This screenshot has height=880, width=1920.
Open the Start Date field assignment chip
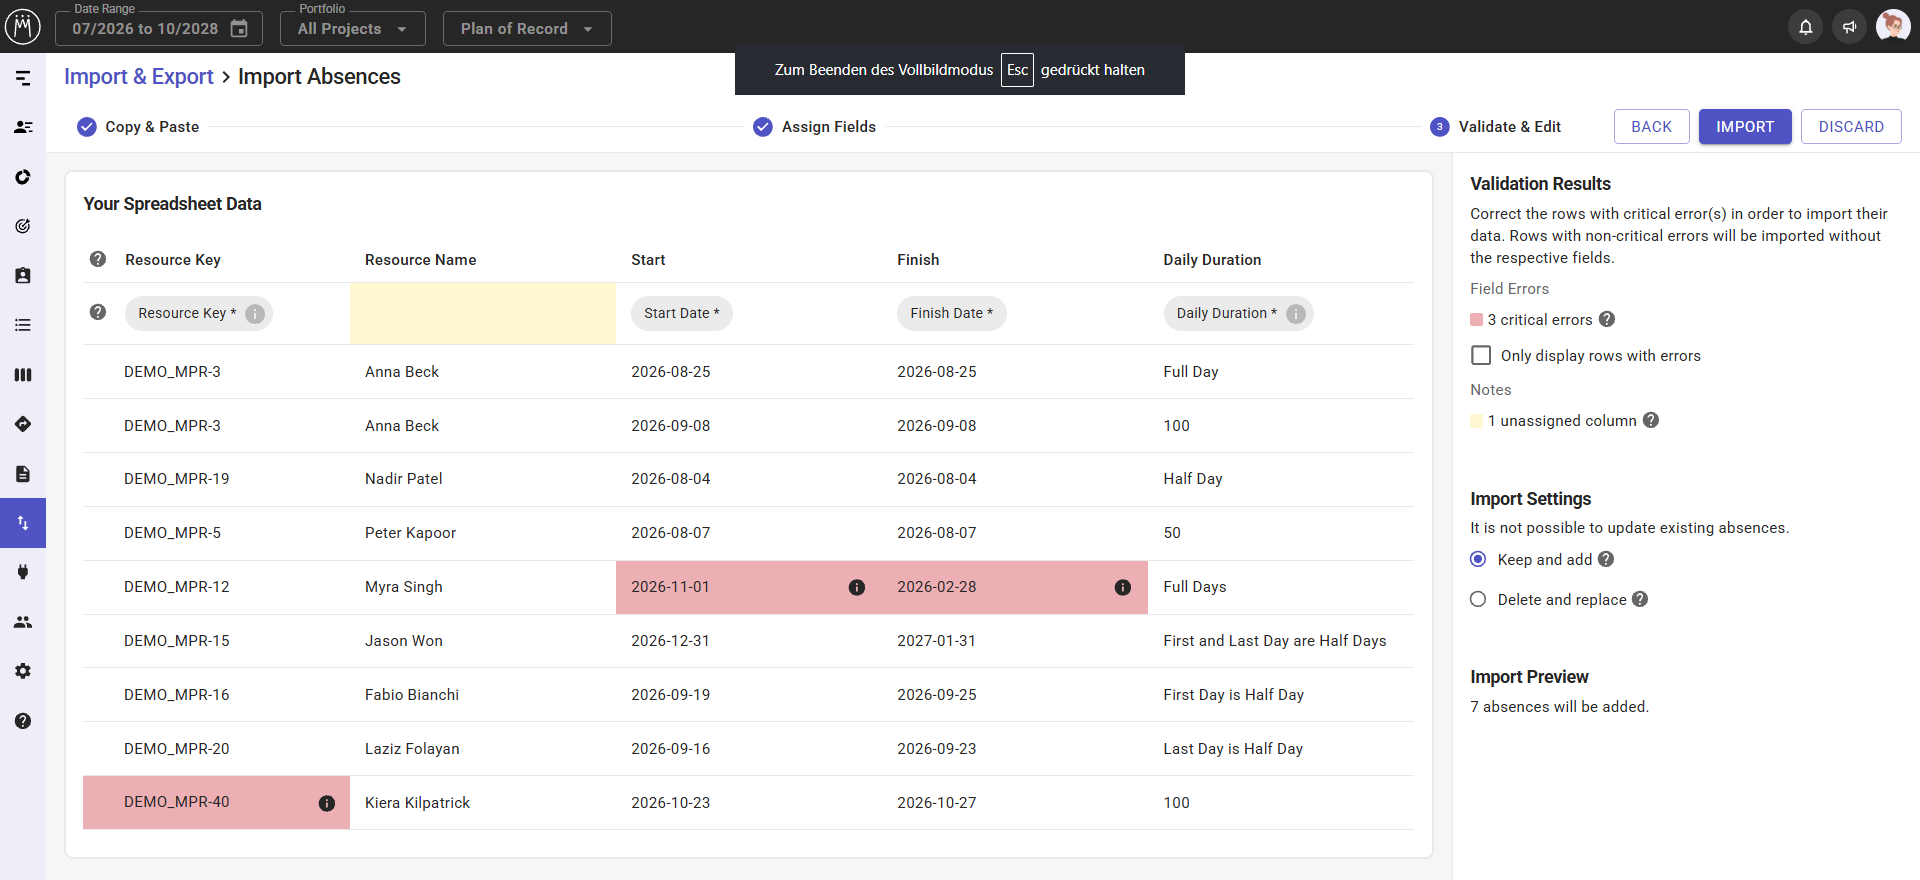click(x=682, y=313)
